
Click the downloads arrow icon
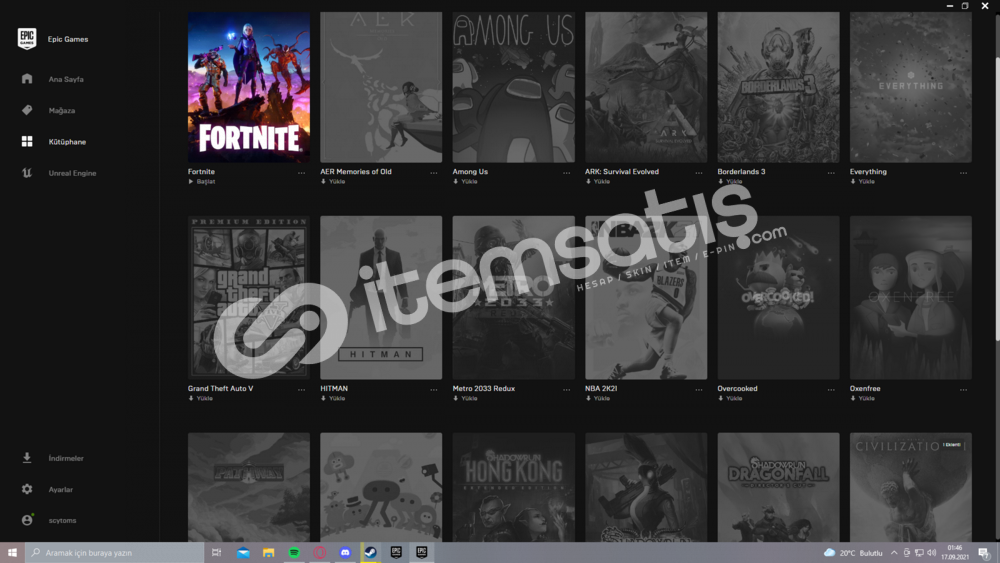(x=27, y=457)
